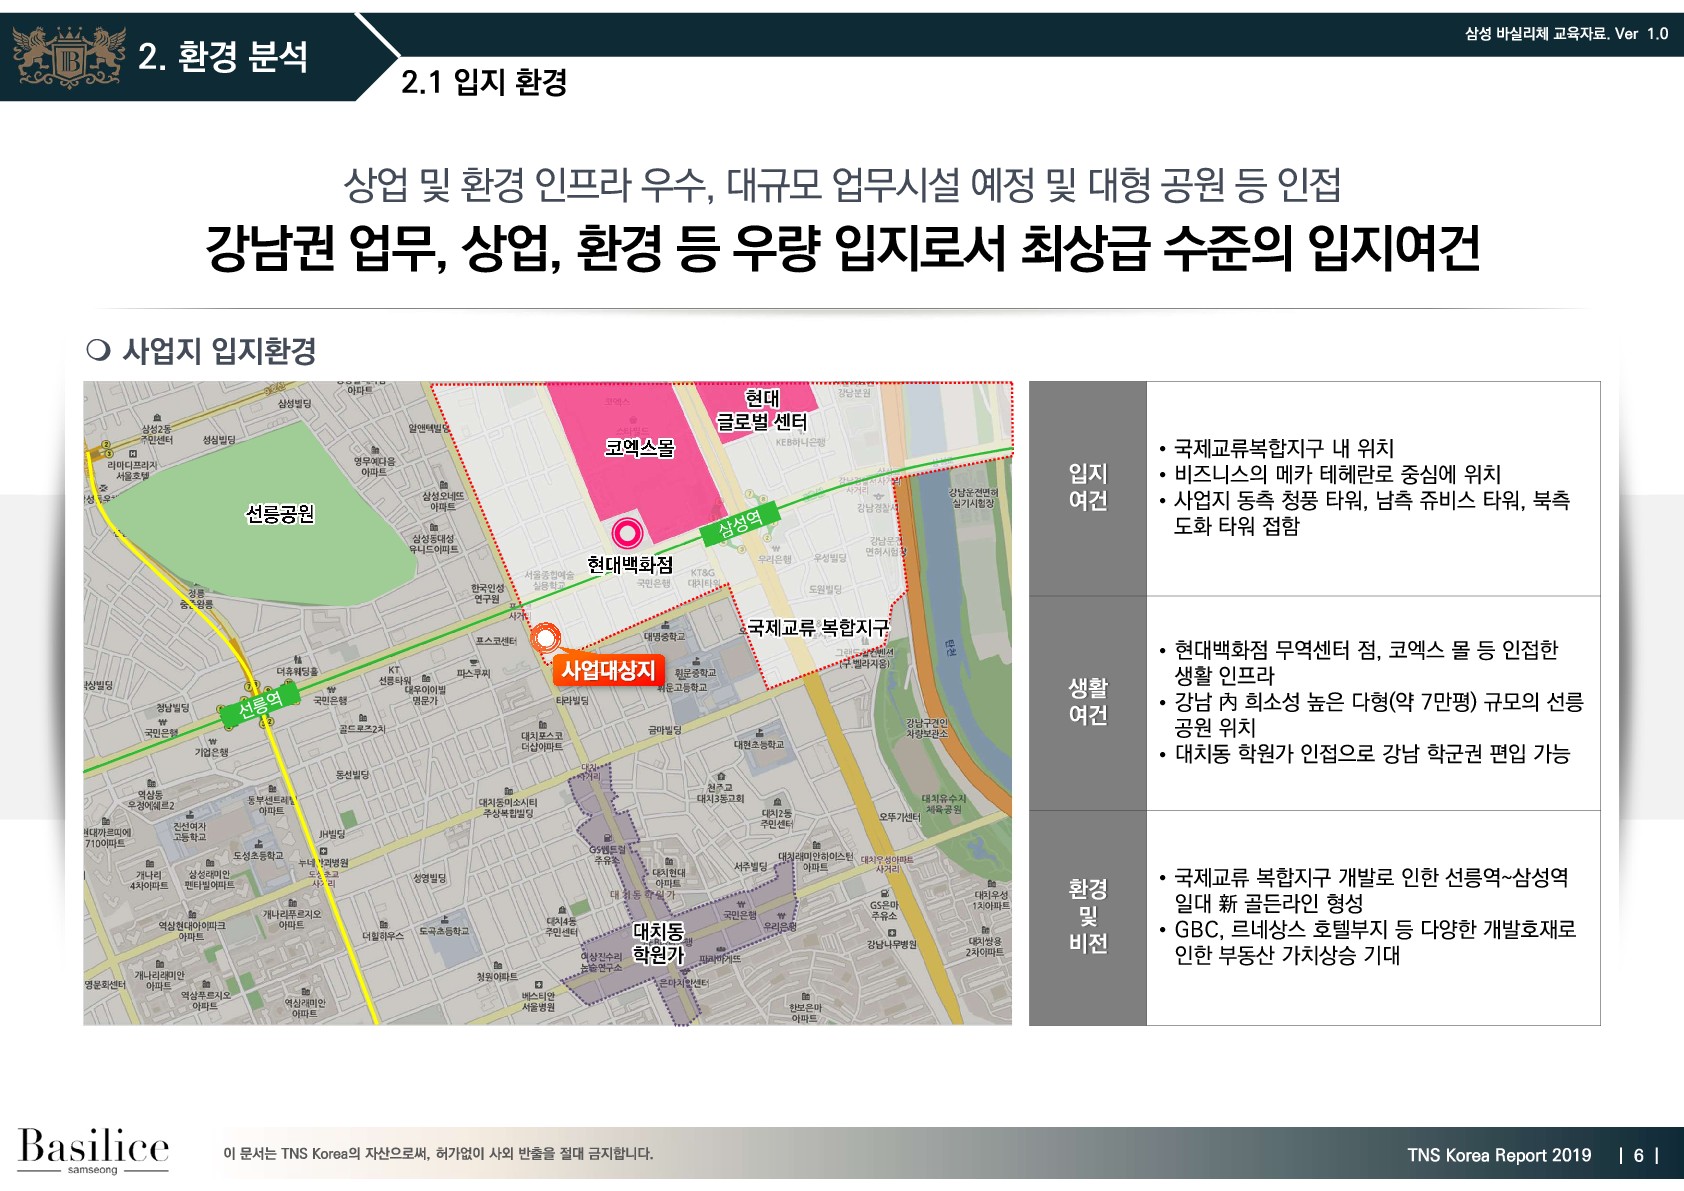This screenshot has height=1191, width=1684.
Task: Click the 현대백화점 label on map
Action: [630, 565]
